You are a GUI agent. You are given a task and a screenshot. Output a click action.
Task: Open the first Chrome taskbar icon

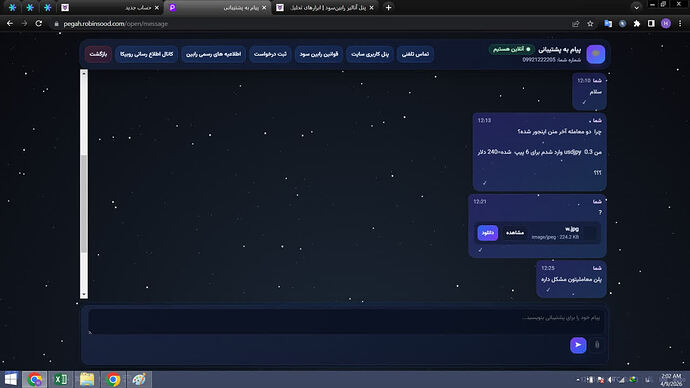coord(35,379)
